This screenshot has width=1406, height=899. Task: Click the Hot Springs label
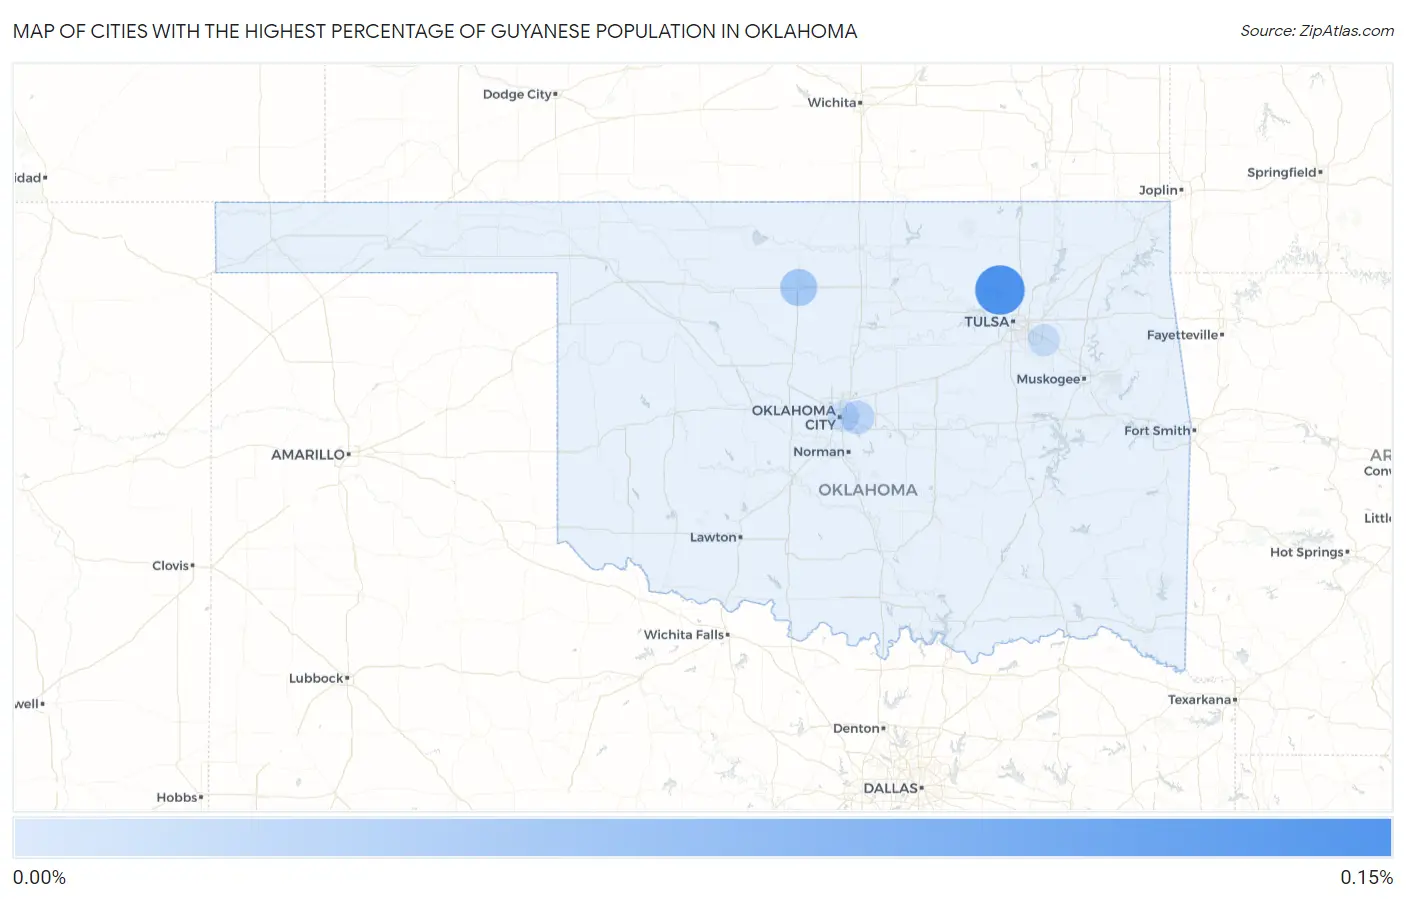click(x=1307, y=552)
